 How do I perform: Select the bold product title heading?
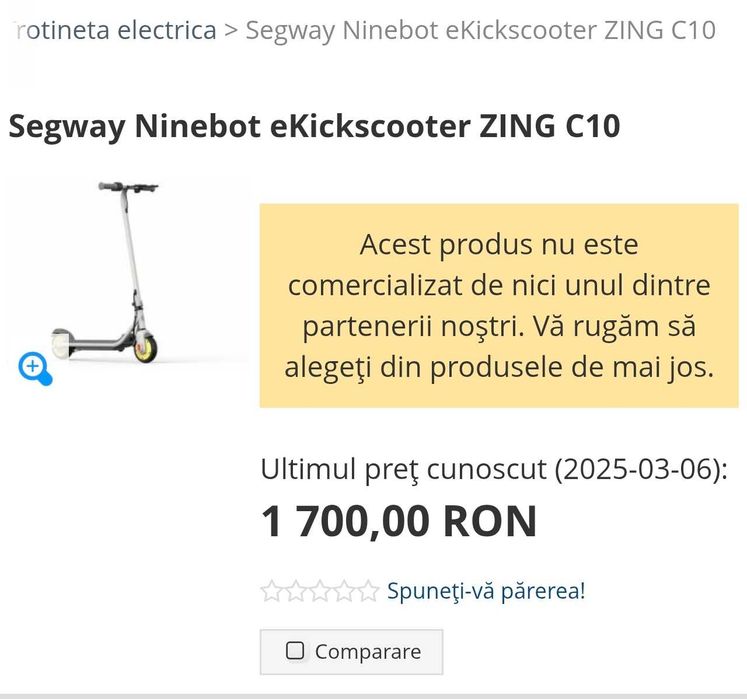(x=314, y=126)
